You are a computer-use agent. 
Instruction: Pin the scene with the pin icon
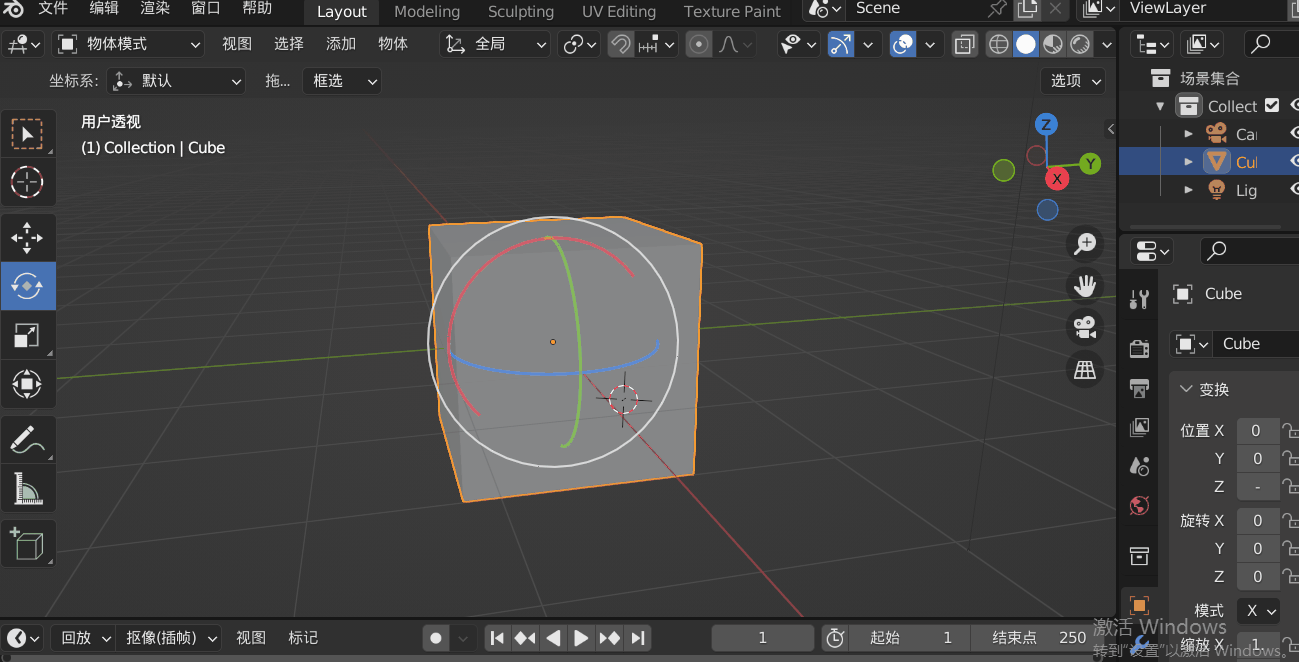coord(997,9)
